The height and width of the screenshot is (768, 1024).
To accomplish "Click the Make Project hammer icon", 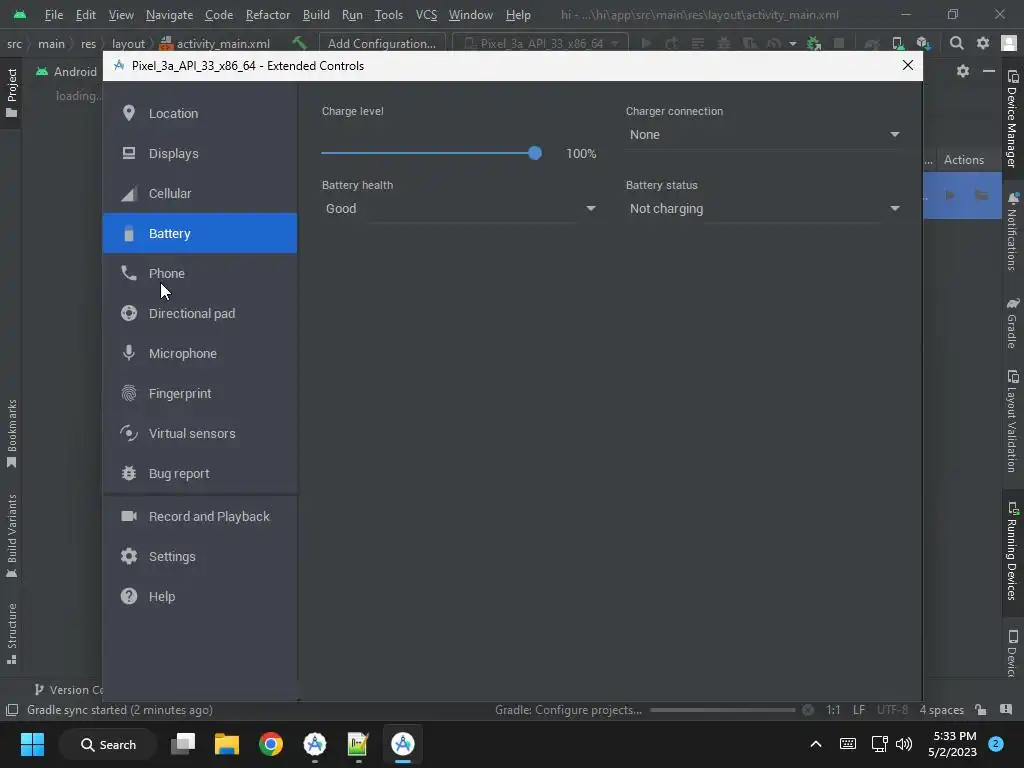I will pyautogui.click(x=299, y=43).
